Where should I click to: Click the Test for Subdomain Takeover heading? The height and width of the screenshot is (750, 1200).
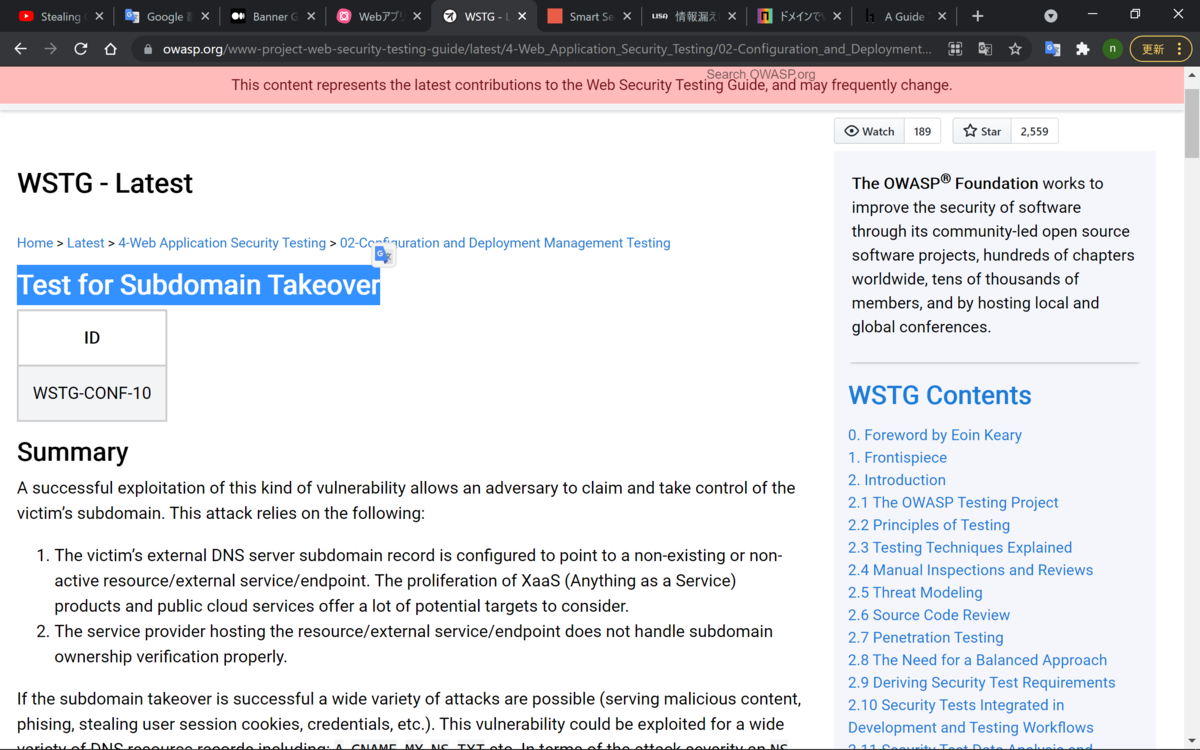click(198, 285)
